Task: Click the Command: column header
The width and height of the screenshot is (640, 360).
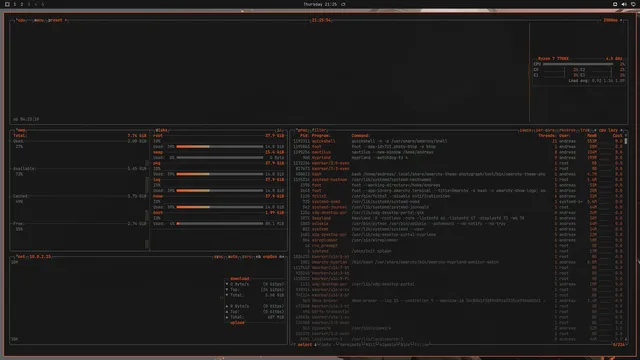Action: click(x=361, y=136)
